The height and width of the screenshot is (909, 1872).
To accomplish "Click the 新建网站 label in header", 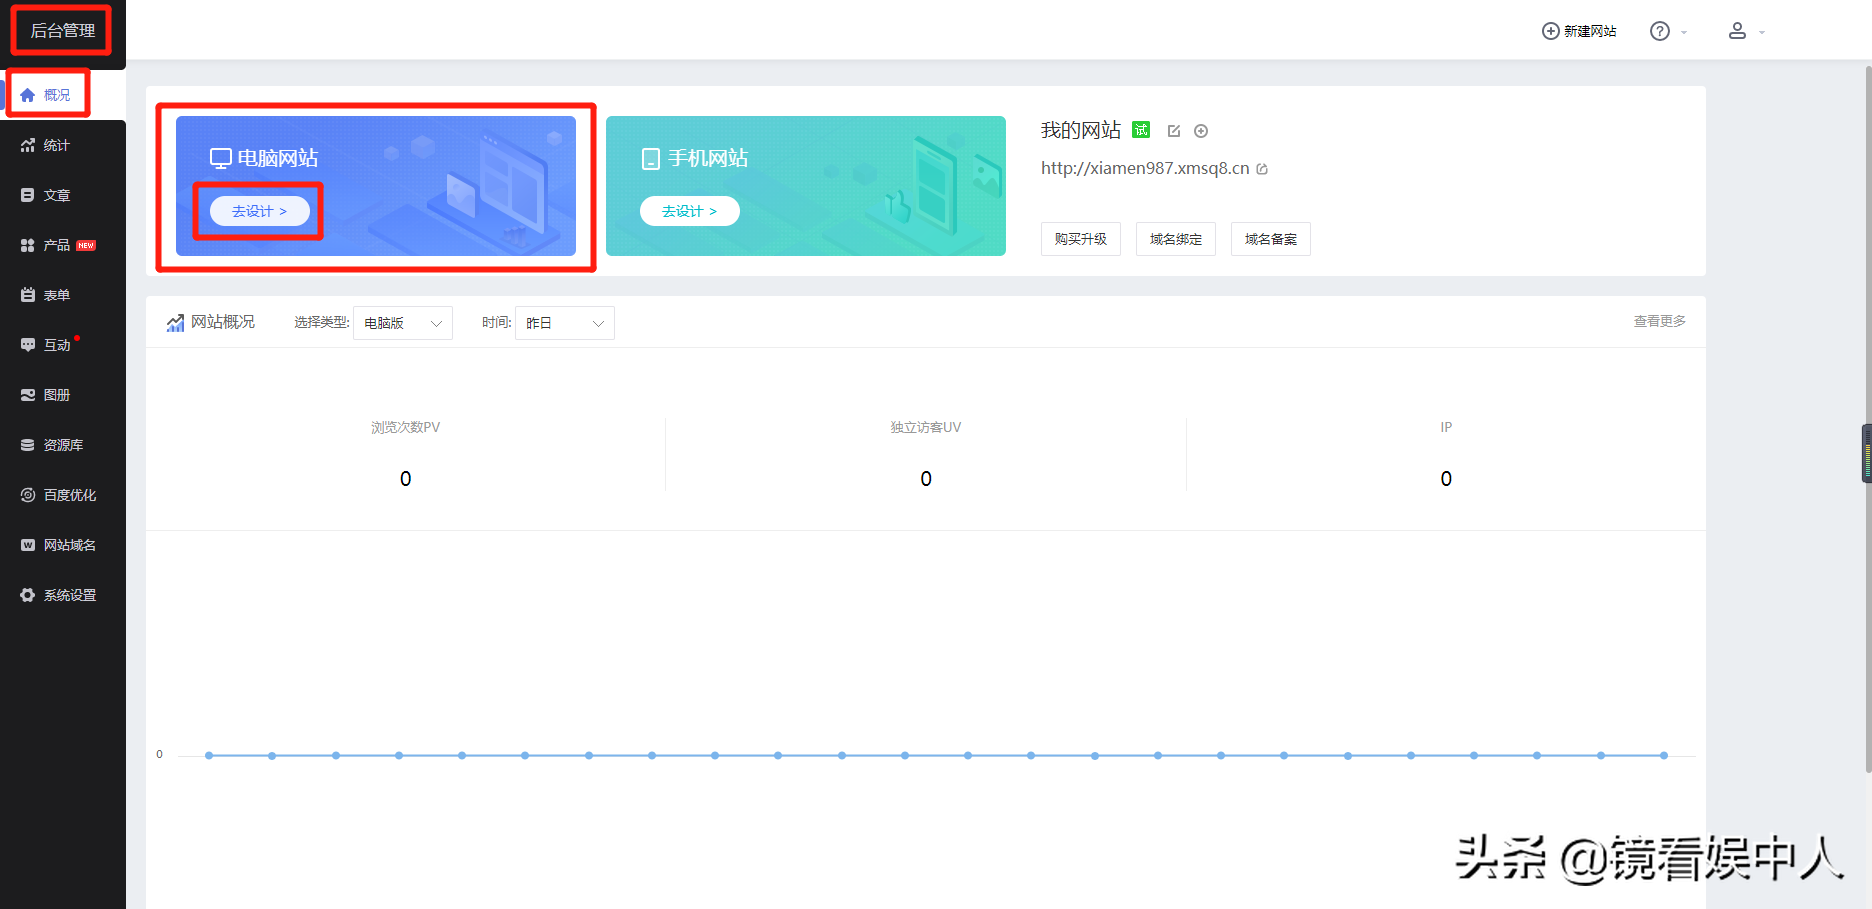I will [x=1590, y=31].
